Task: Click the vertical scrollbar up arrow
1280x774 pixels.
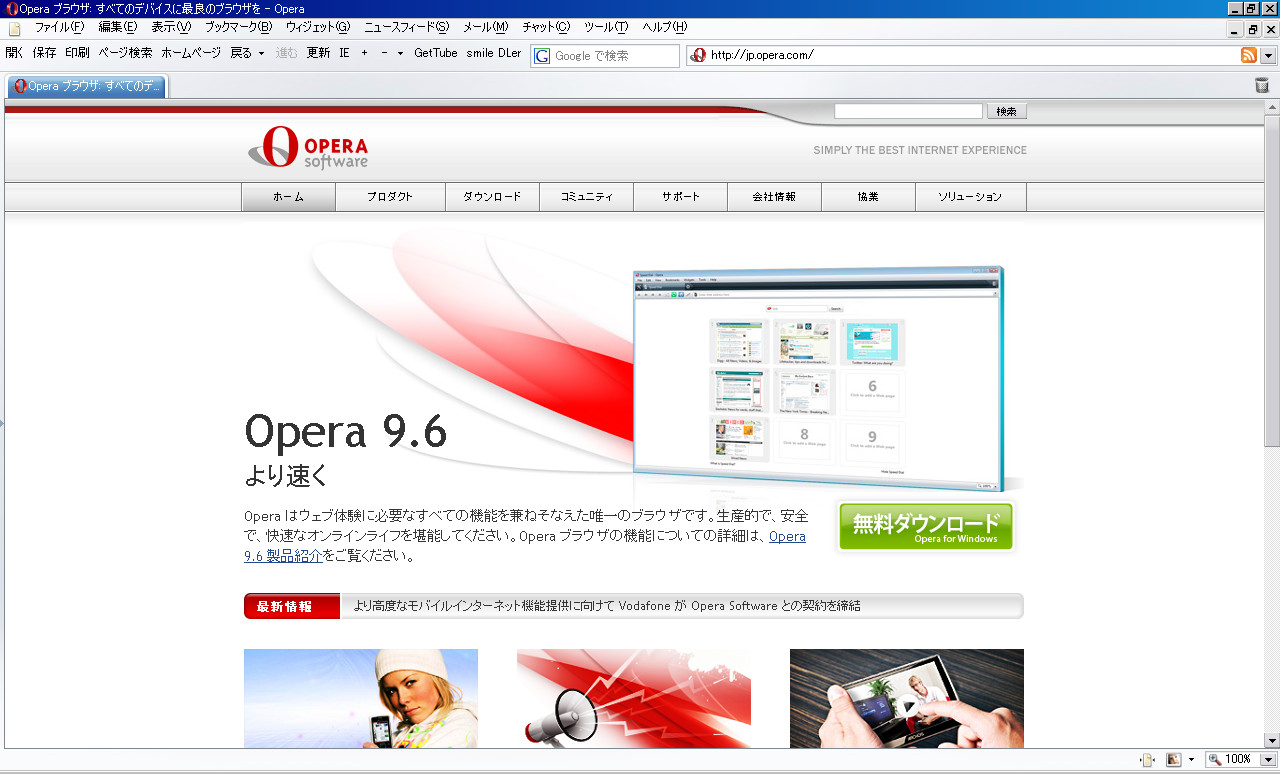Action: [x=1272, y=107]
